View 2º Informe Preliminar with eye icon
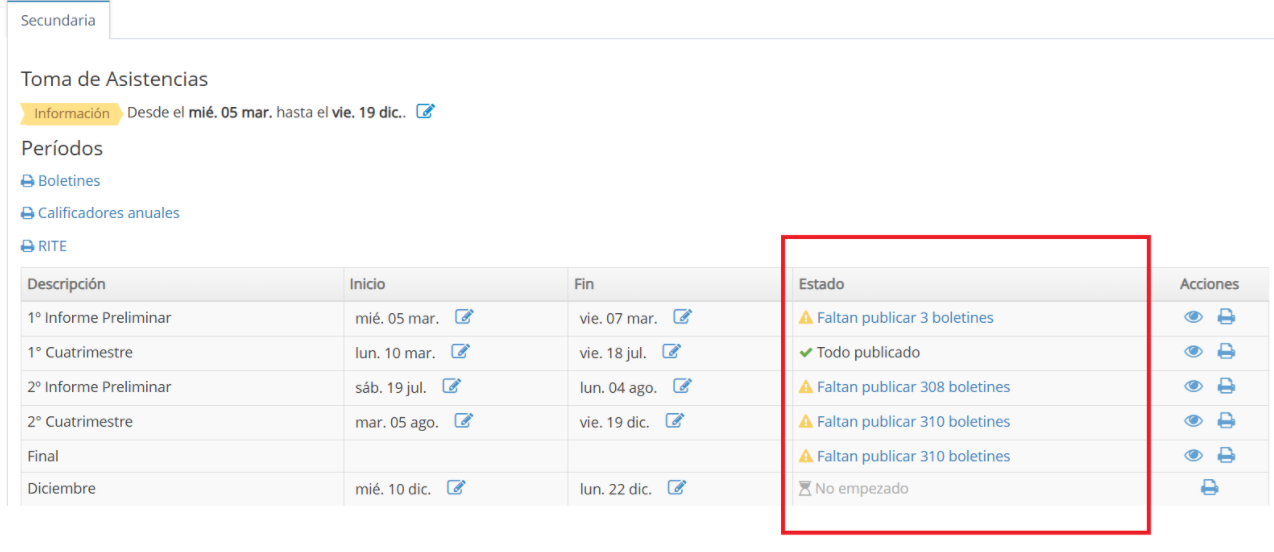1274x552 pixels. [x=1193, y=386]
